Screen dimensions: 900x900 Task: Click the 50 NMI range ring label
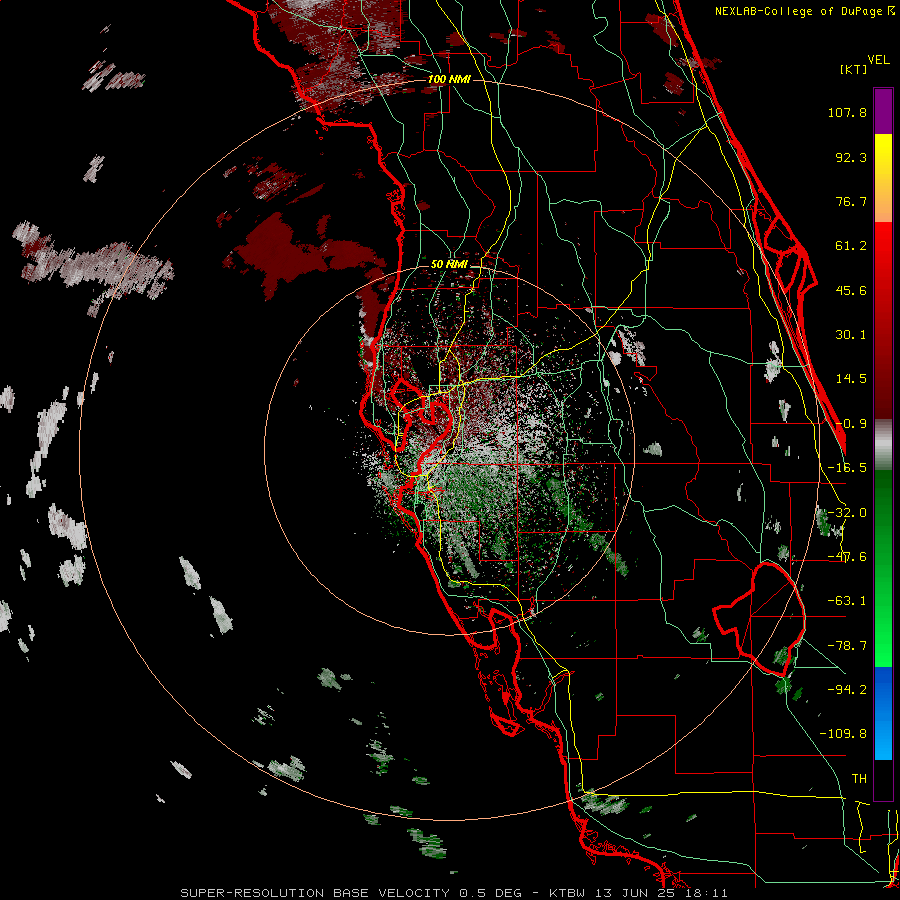[x=449, y=264]
